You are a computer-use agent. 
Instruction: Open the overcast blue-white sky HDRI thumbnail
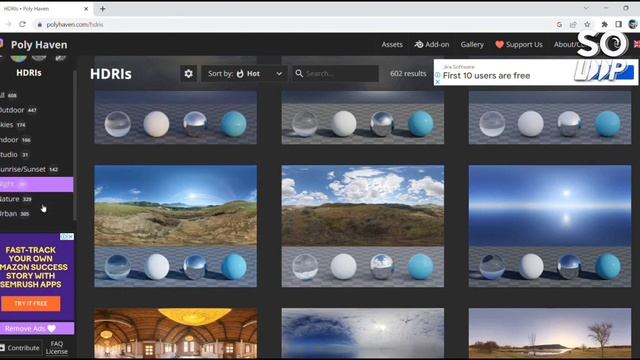(x=363, y=333)
